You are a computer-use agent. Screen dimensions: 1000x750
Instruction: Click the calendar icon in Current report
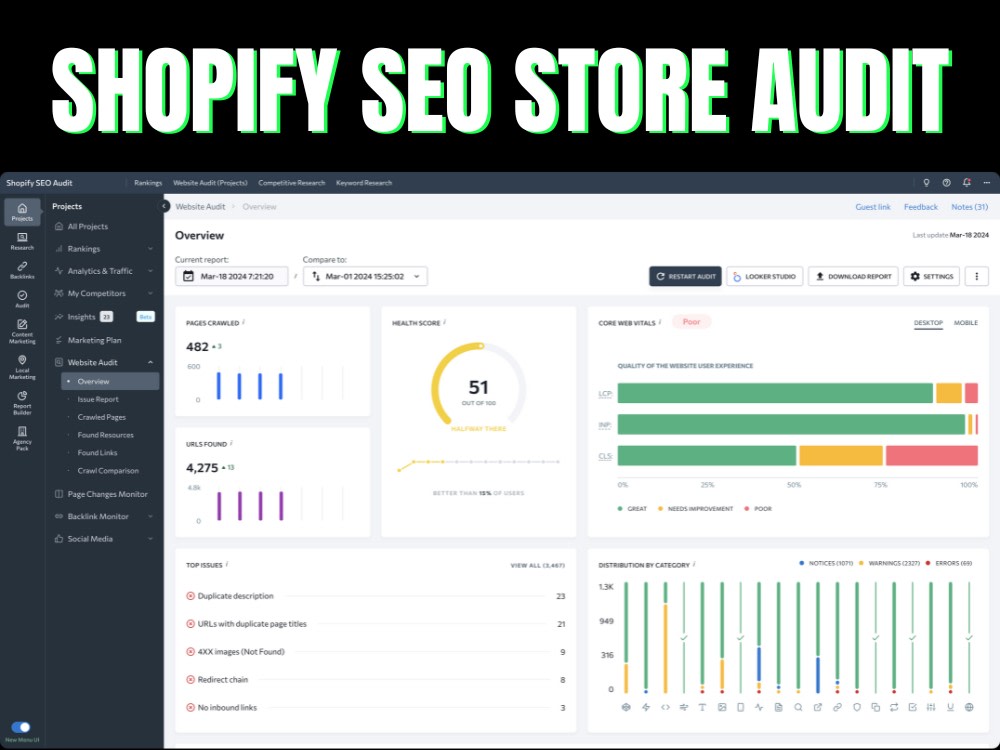click(188, 276)
